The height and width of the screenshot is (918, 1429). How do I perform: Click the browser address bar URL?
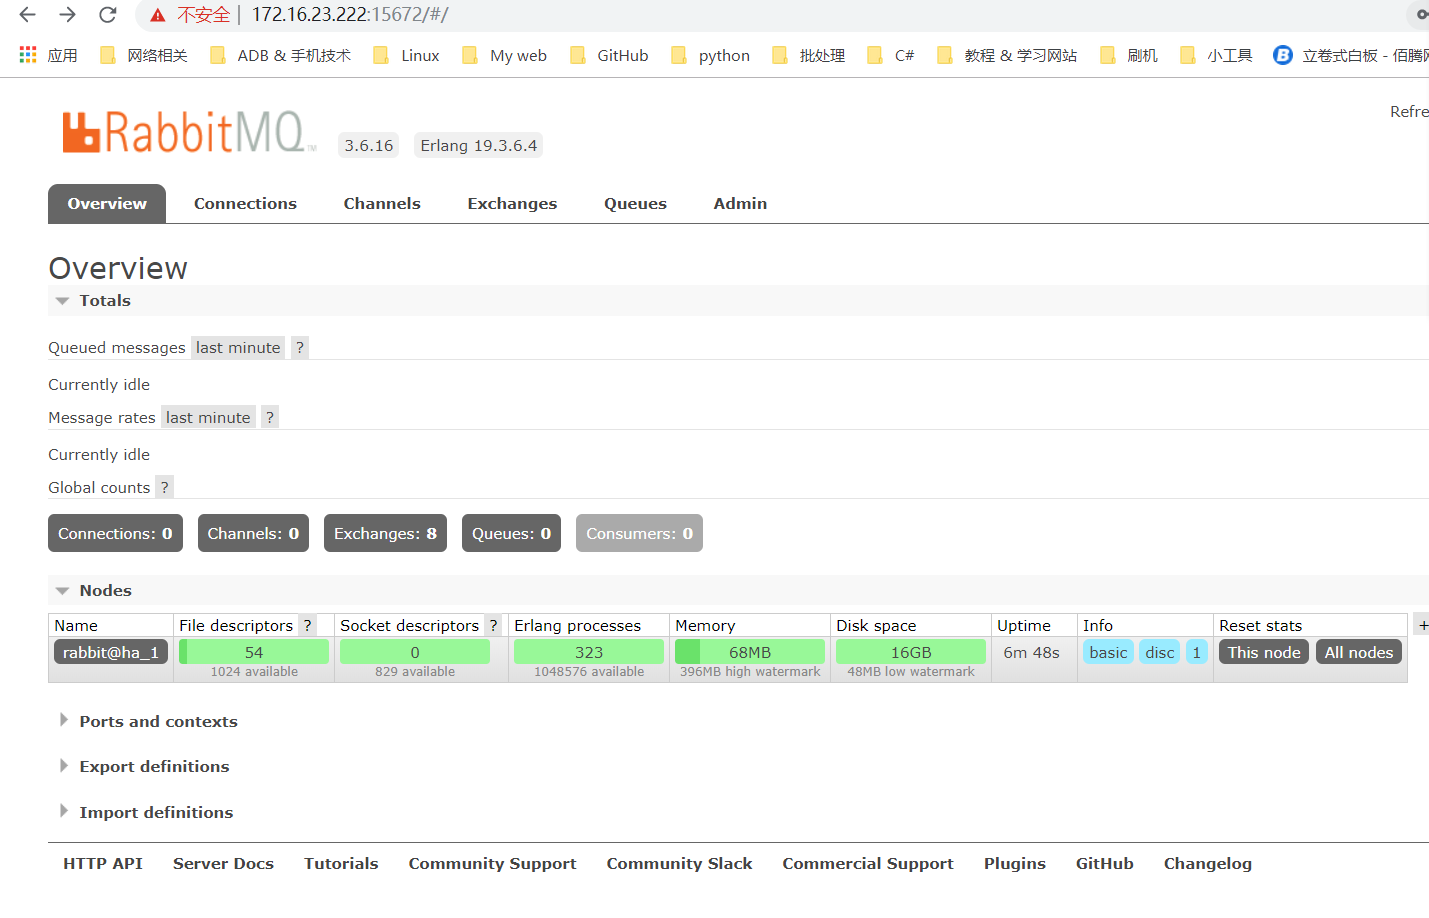click(350, 15)
